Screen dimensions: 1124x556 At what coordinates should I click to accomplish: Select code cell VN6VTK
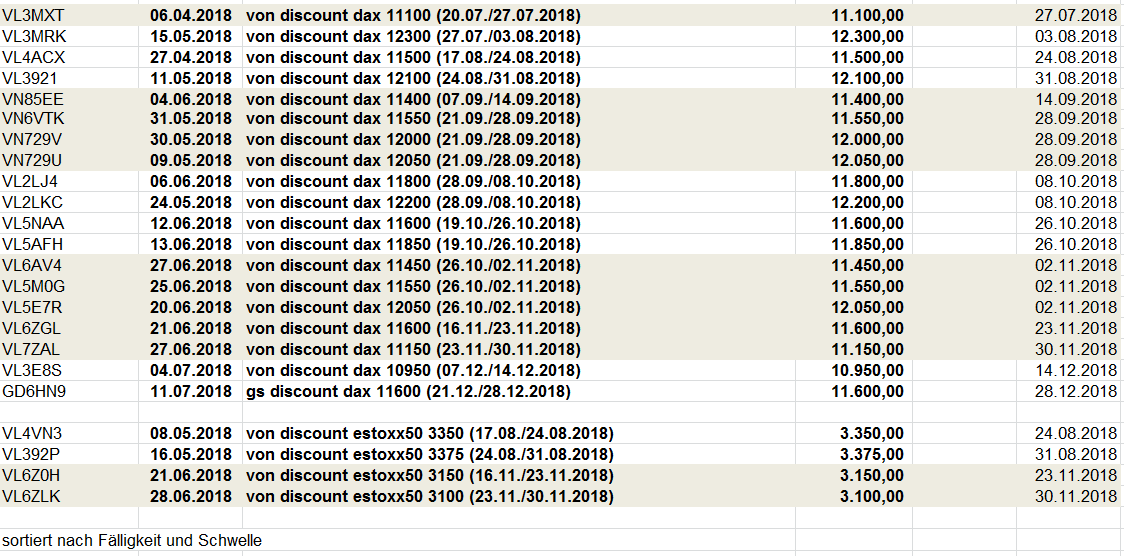[33, 119]
